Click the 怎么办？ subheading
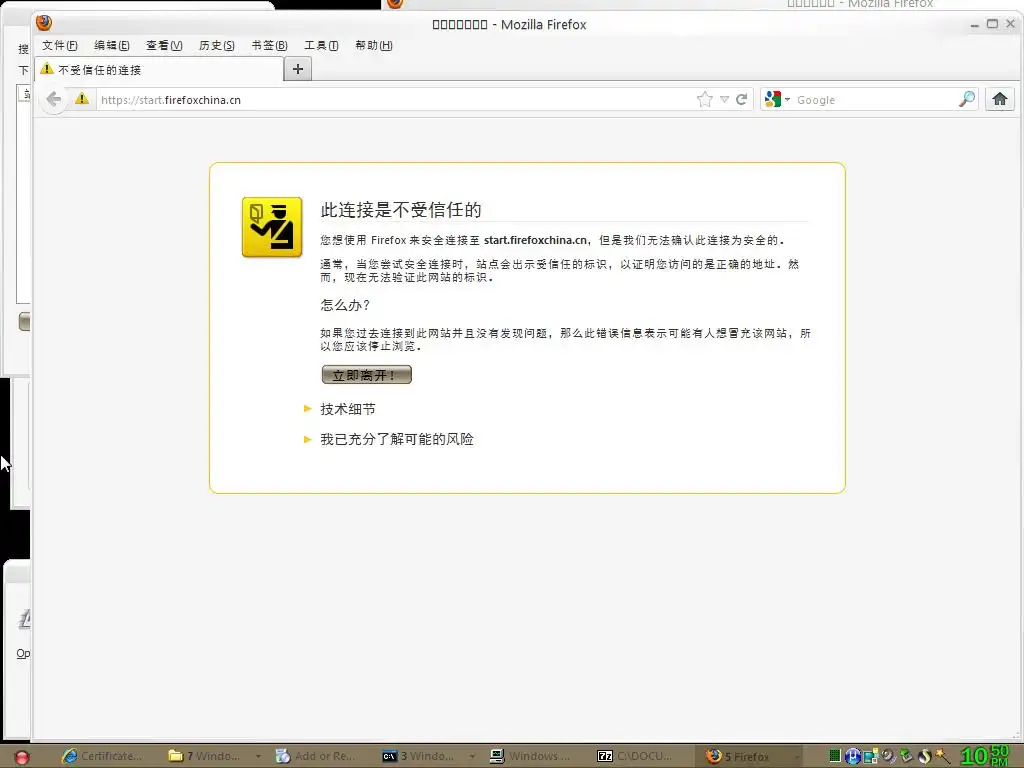This screenshot has width=1024, height=768. click(x=345, y=305)
